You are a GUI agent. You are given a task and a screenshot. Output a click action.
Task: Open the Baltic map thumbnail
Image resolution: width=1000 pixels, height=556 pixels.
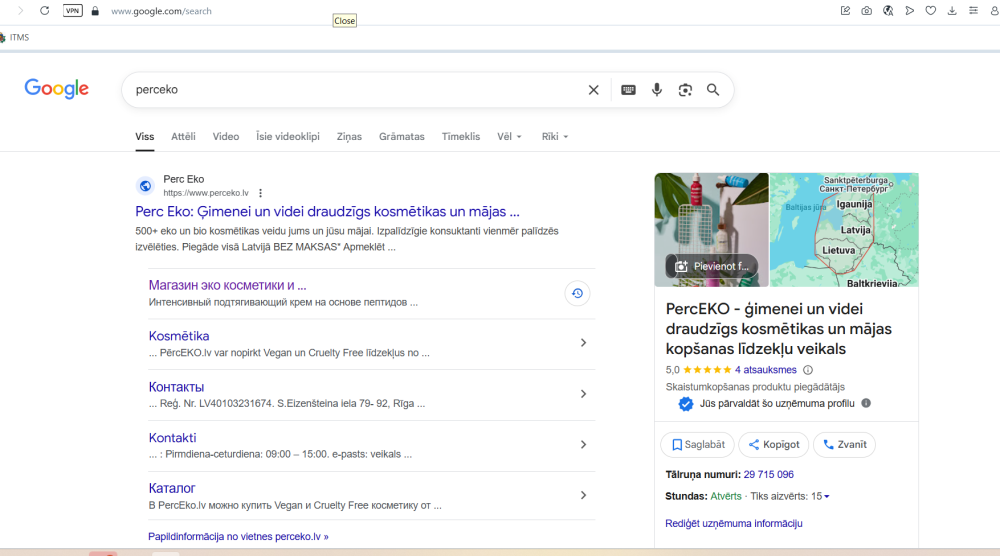pyautogui.click(x=844, y=230)
